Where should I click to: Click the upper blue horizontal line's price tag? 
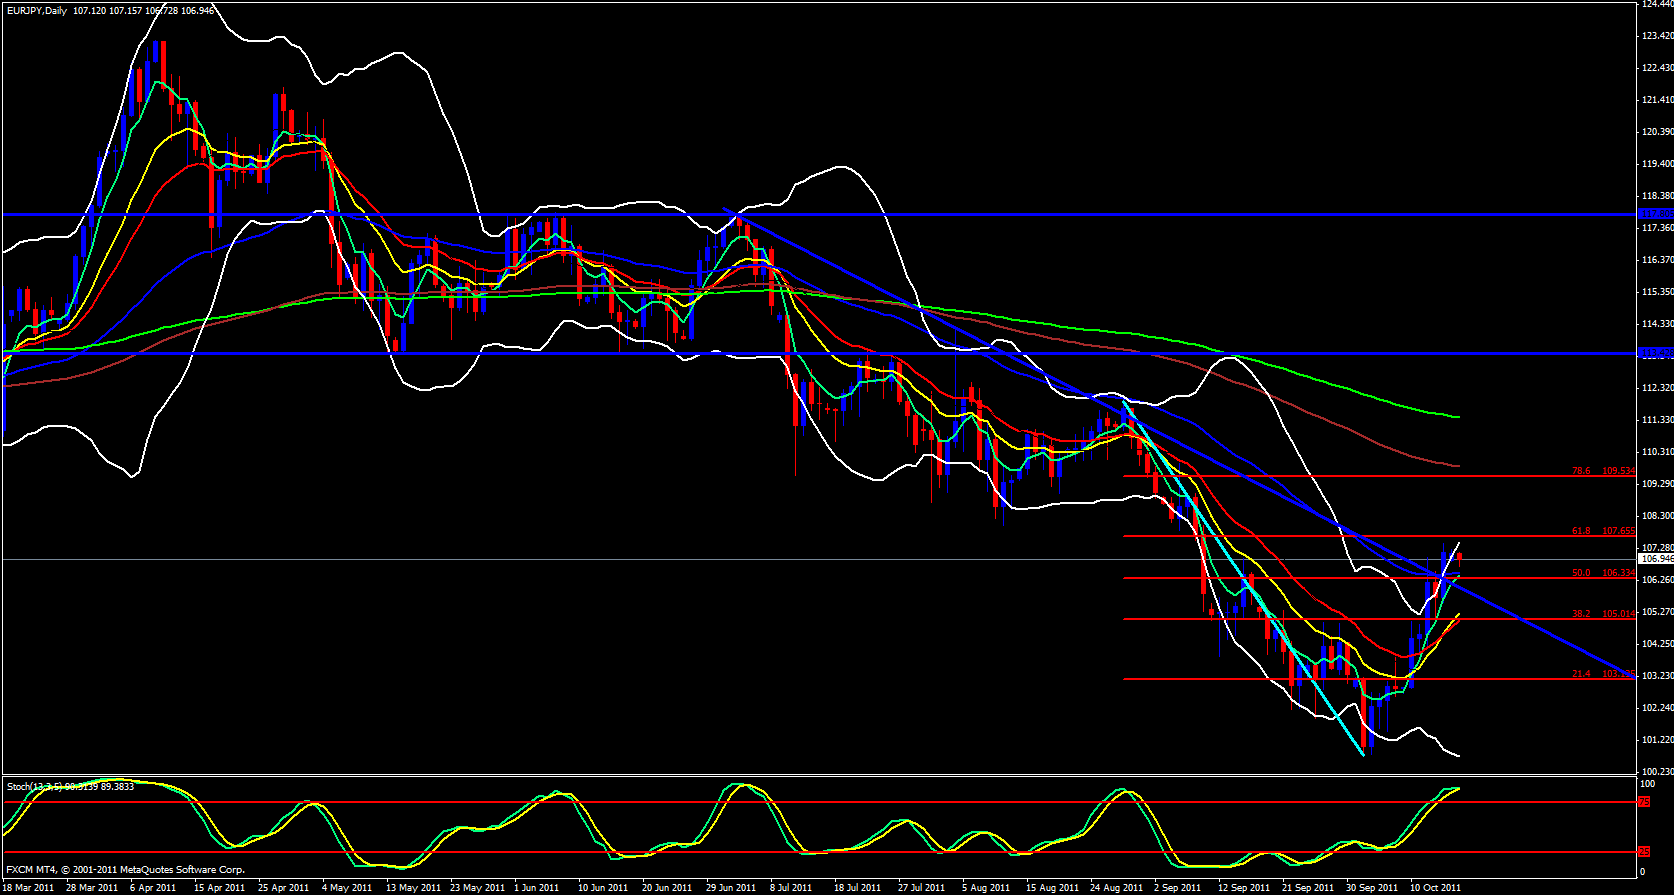(1656, 214)
